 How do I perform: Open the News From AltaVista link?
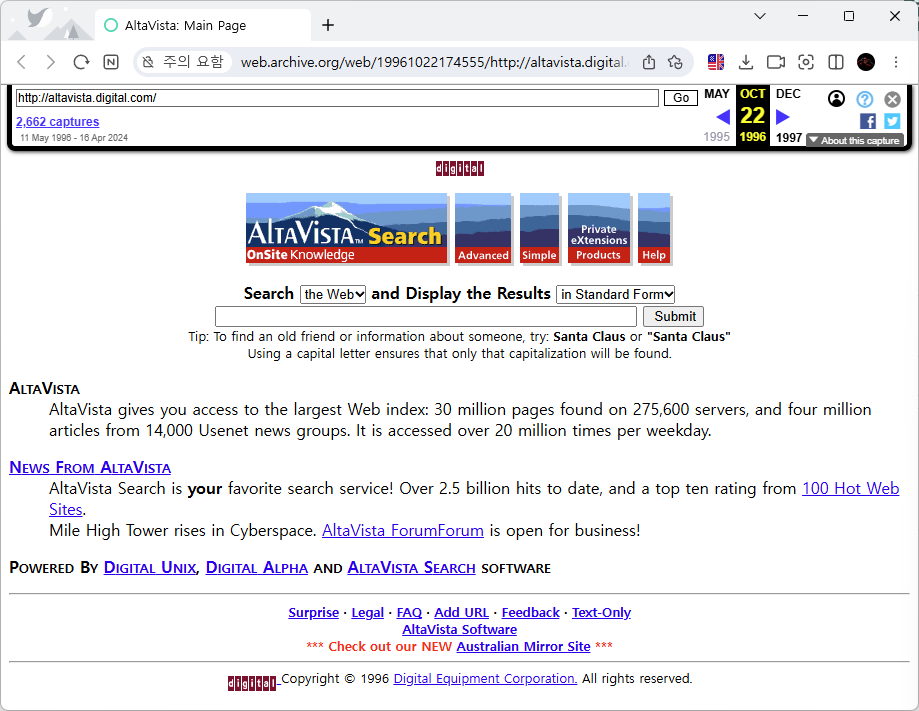pos(90,468)
